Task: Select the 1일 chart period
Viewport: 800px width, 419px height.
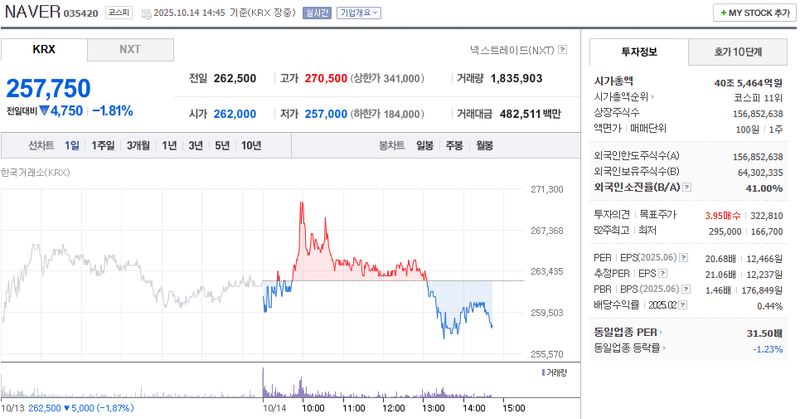Action: pyautogui.click(x=72, y=145)
